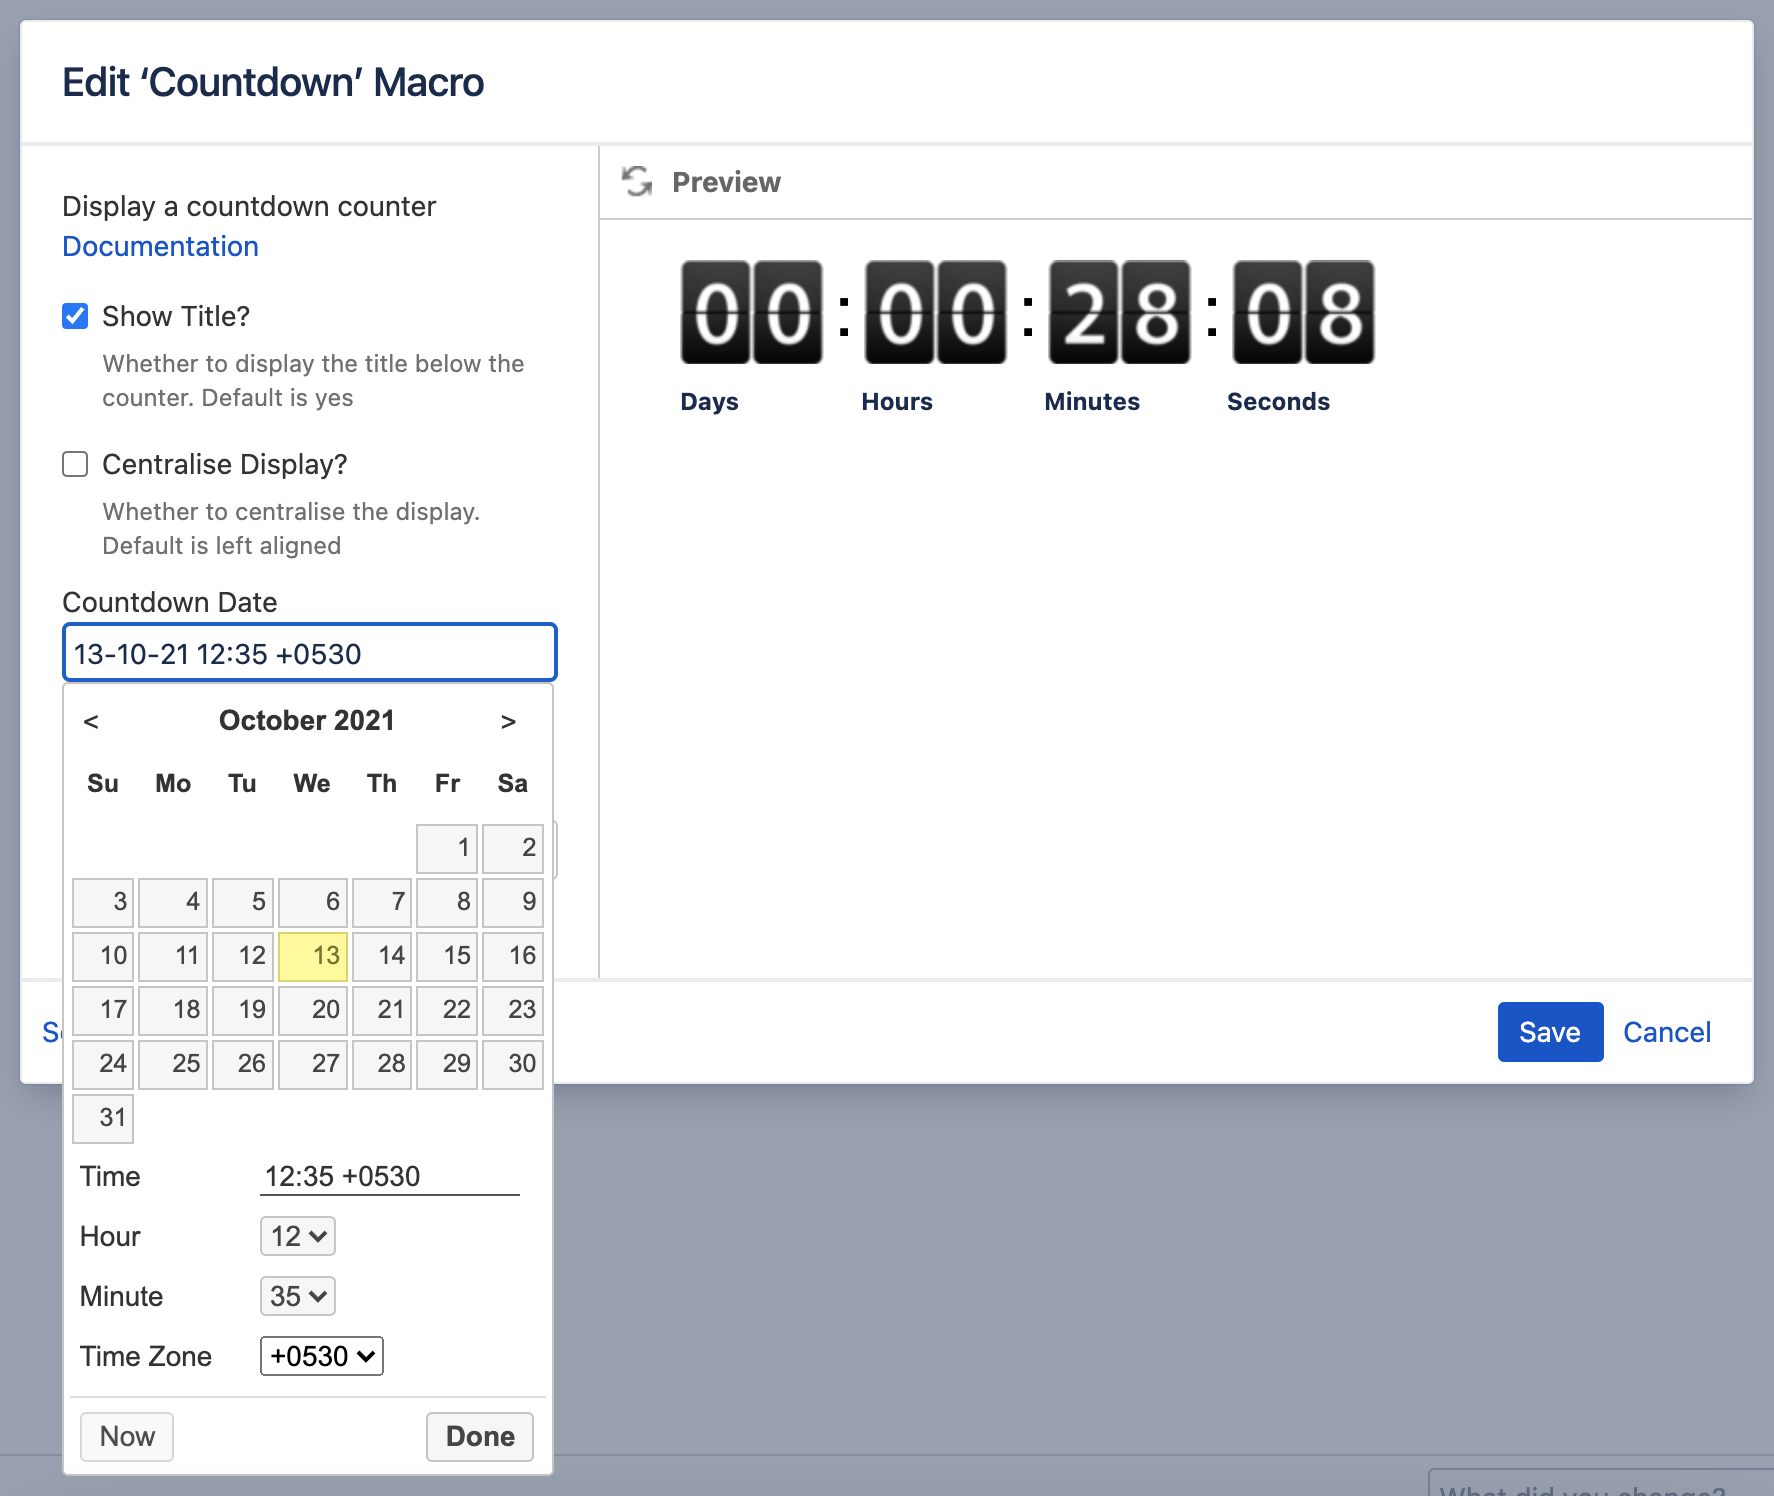Select October 25 in the calendar
The width and height of the screenshot is (1774, 1496).
[172, 1064]
